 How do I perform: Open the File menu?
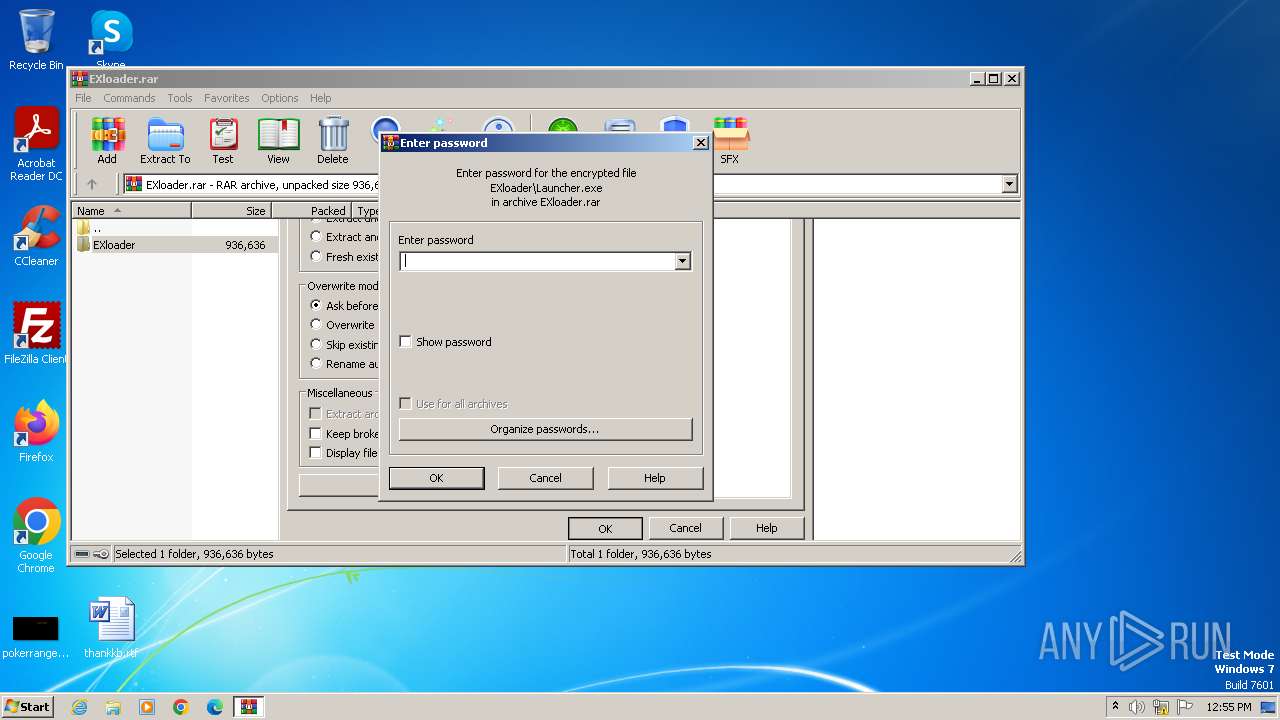pos(83,98)
